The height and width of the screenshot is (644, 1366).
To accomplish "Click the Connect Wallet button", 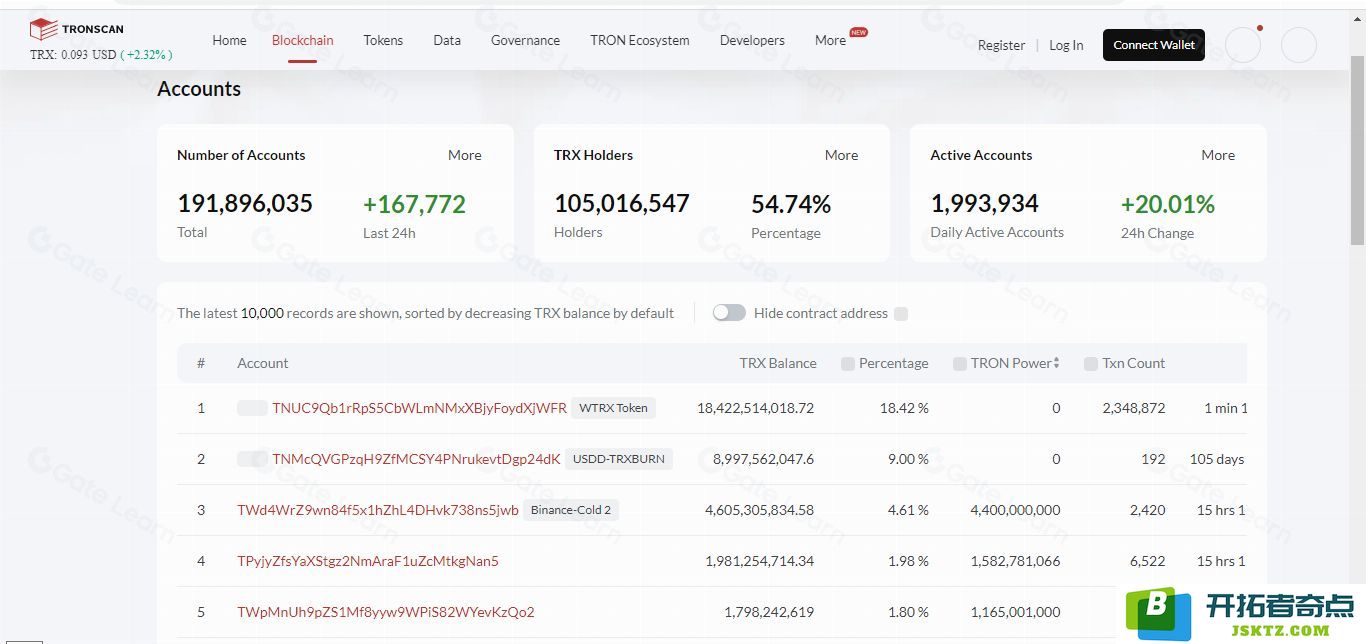I will tap(1154, 45).
